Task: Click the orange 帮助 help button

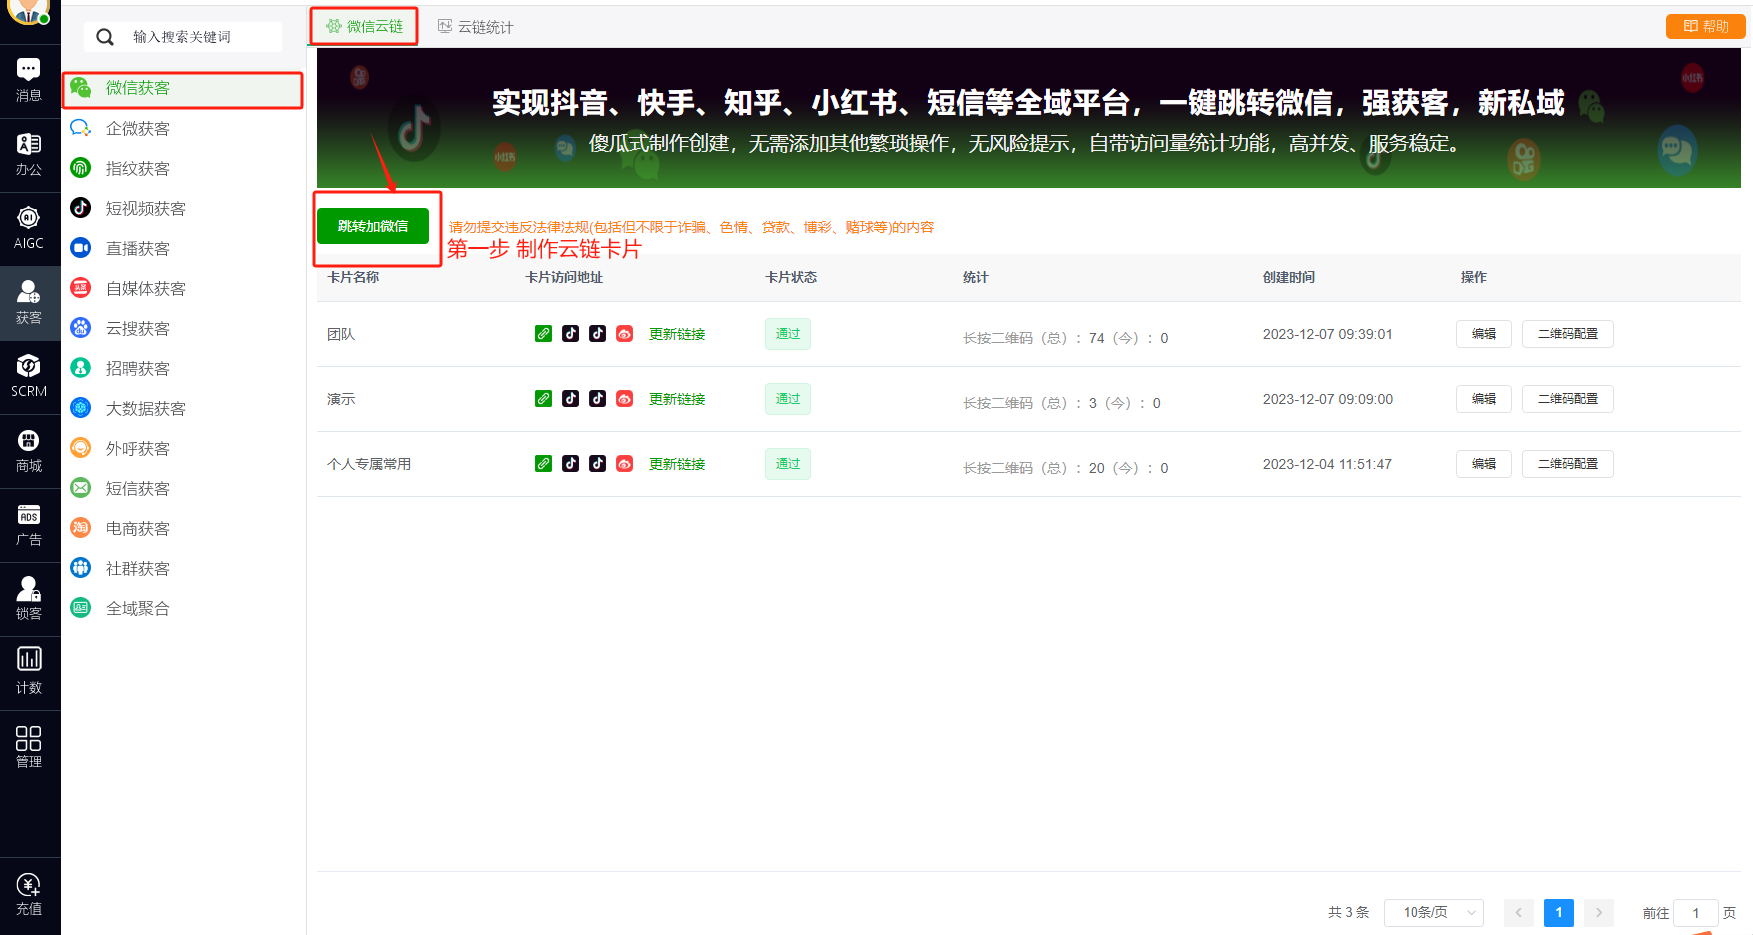Action: coord(1706,26)
